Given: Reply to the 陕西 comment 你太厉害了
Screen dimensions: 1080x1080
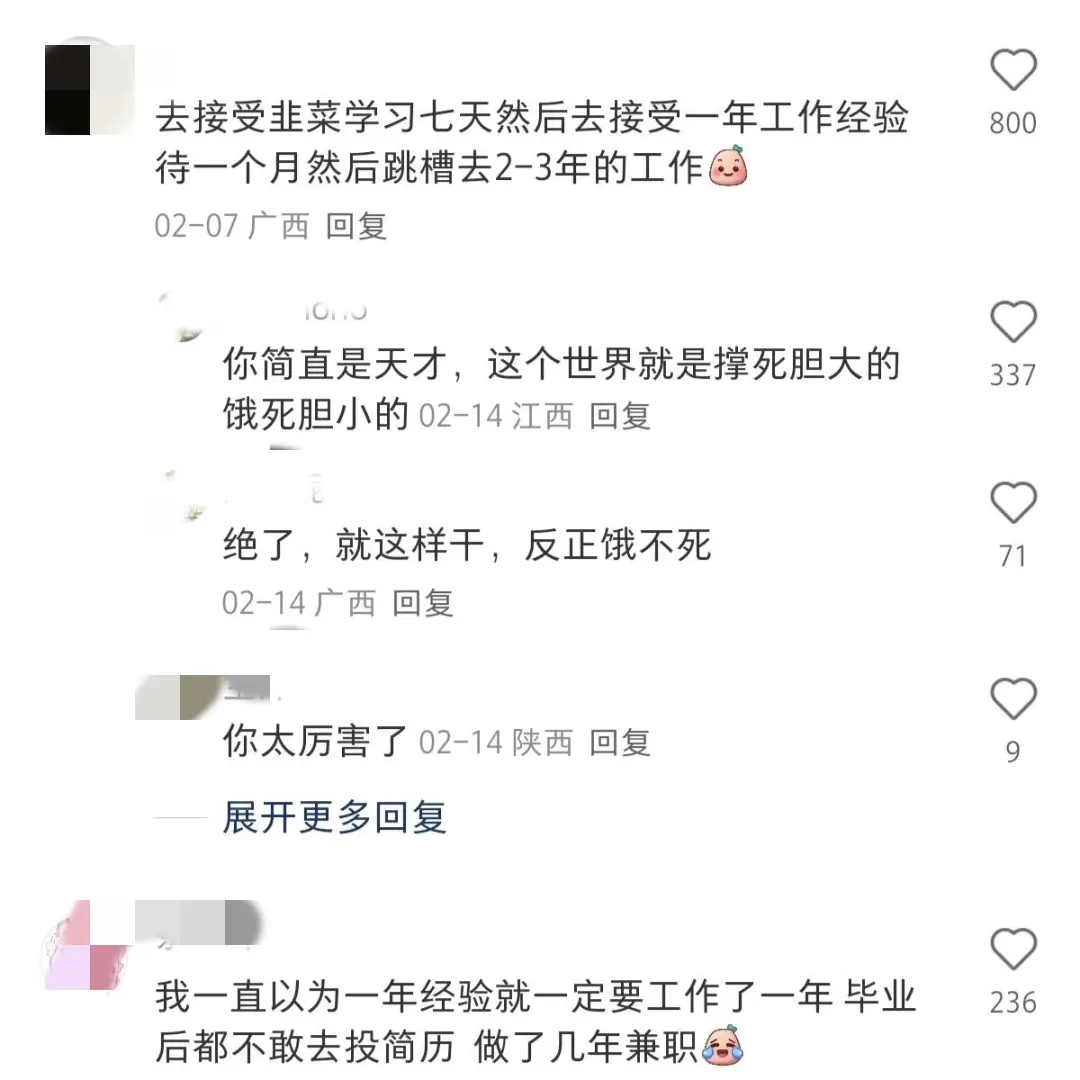Looking at the screenshot, I should click(x=620, y=742).
